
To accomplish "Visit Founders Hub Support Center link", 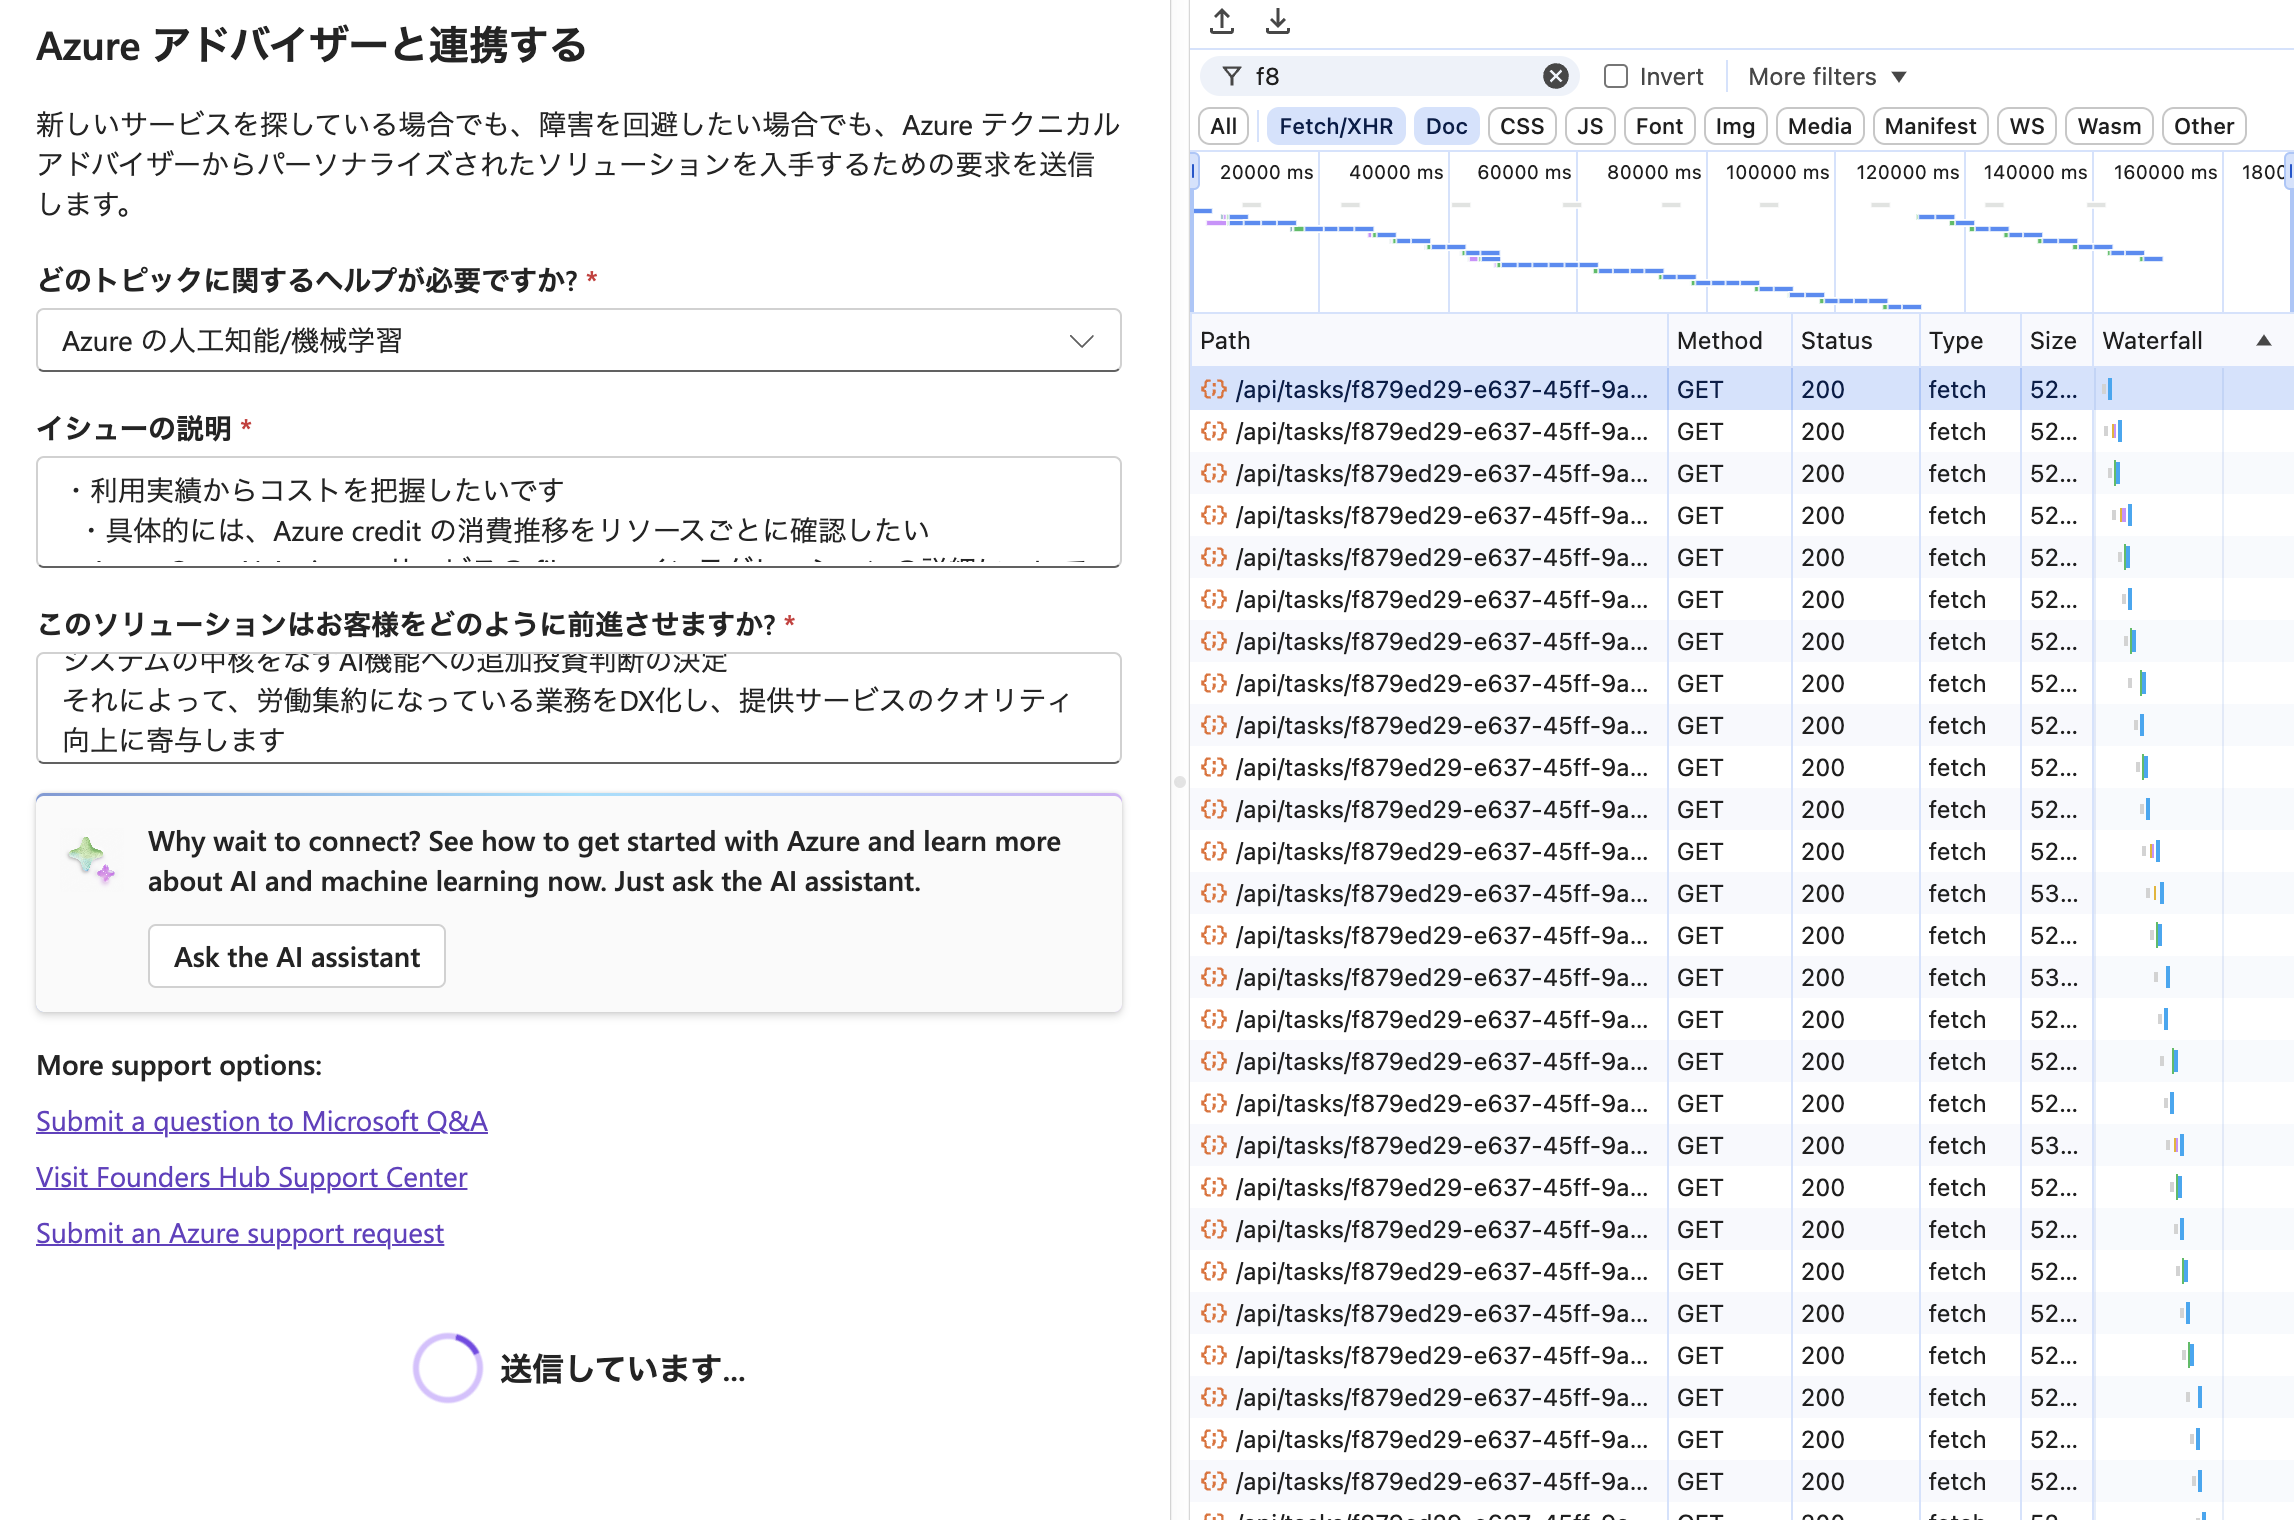I will (x=252, y=1177).
